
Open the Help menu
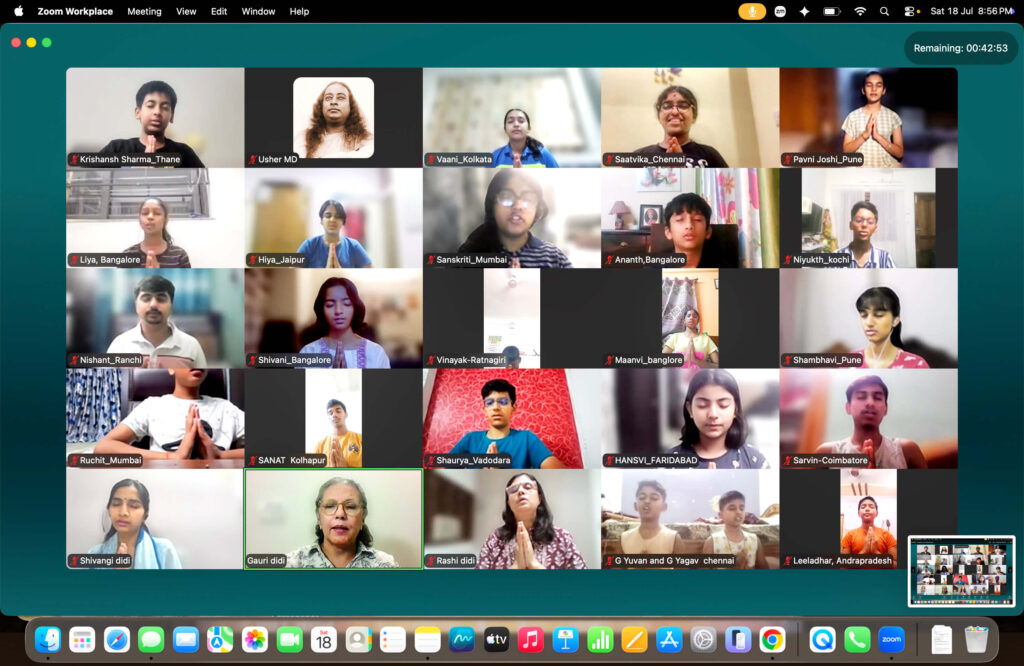[299, 11]
